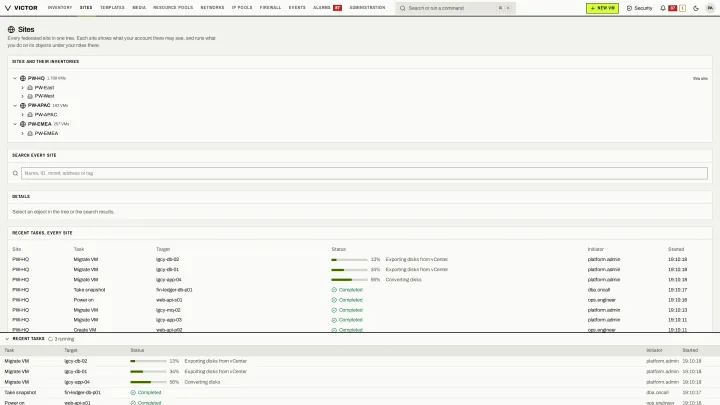Open the PA user avatar menu
This screenshot has height=405, width=720.
710,8
